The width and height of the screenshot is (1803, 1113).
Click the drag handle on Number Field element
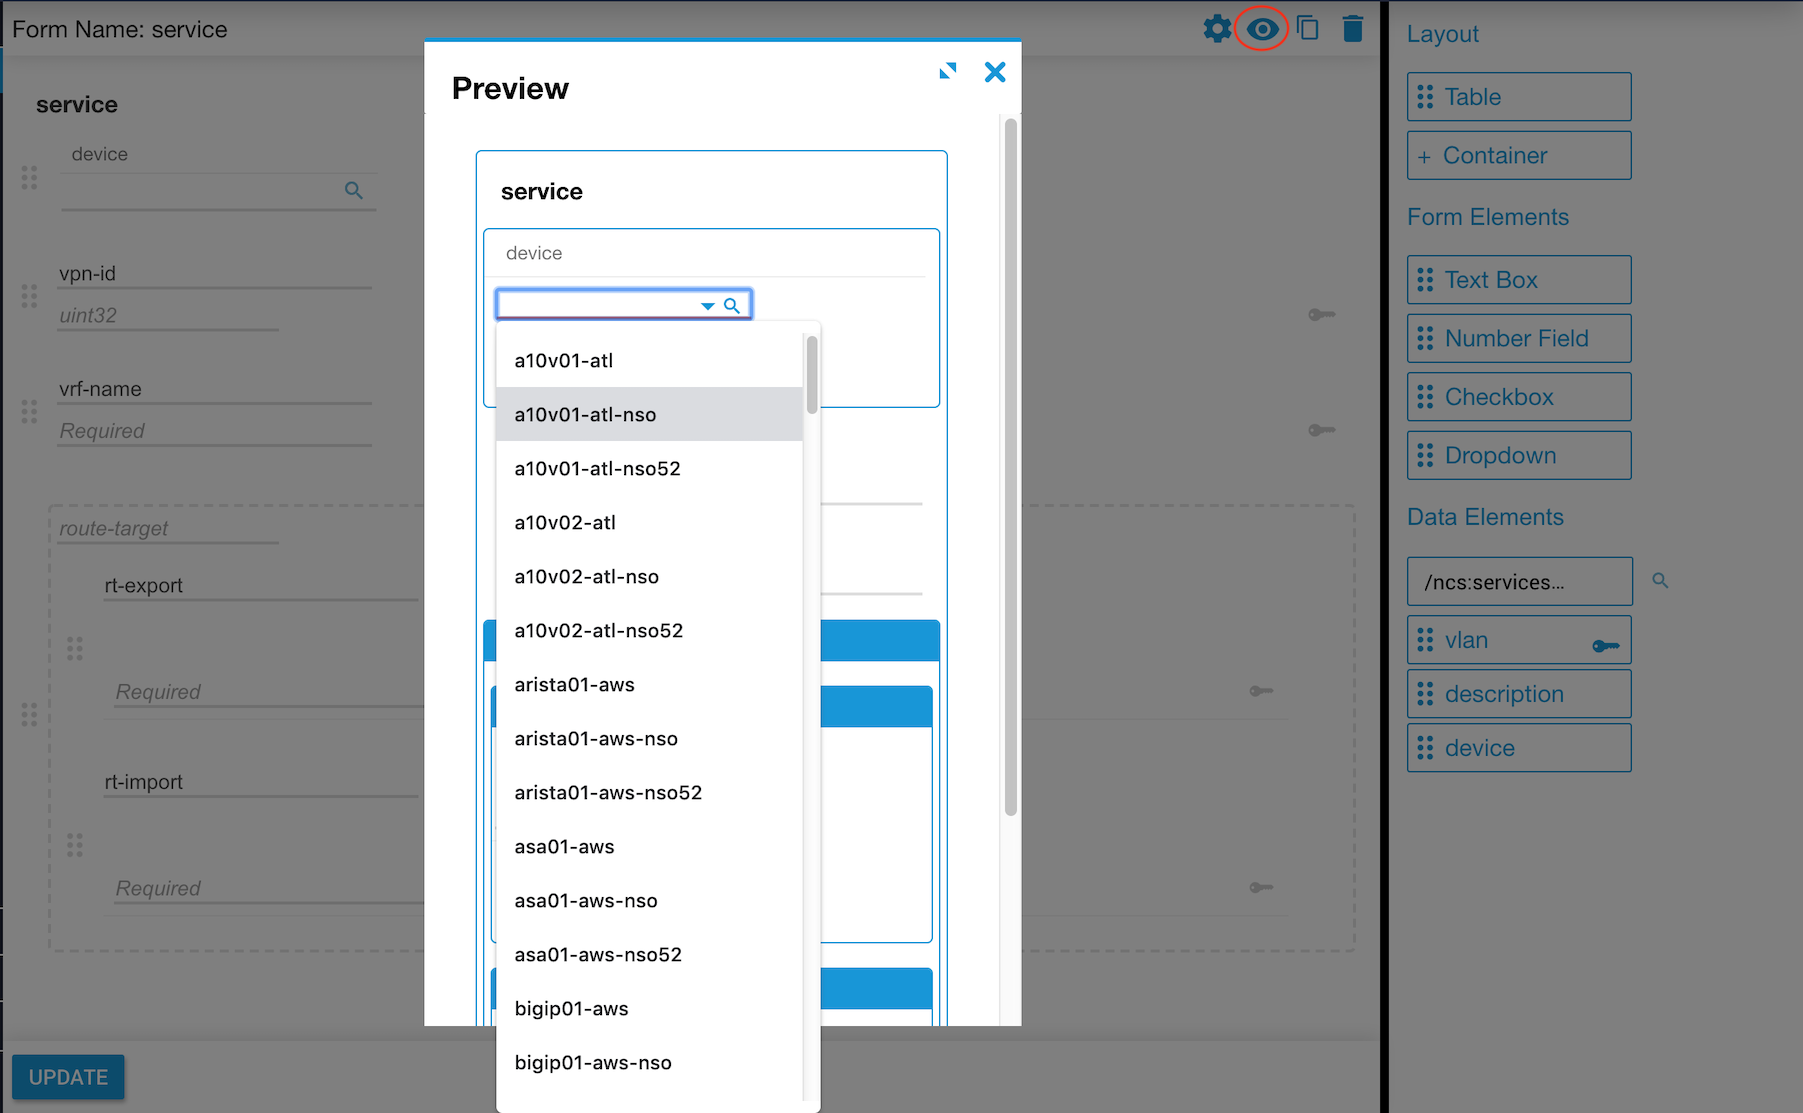[1425, 338]
